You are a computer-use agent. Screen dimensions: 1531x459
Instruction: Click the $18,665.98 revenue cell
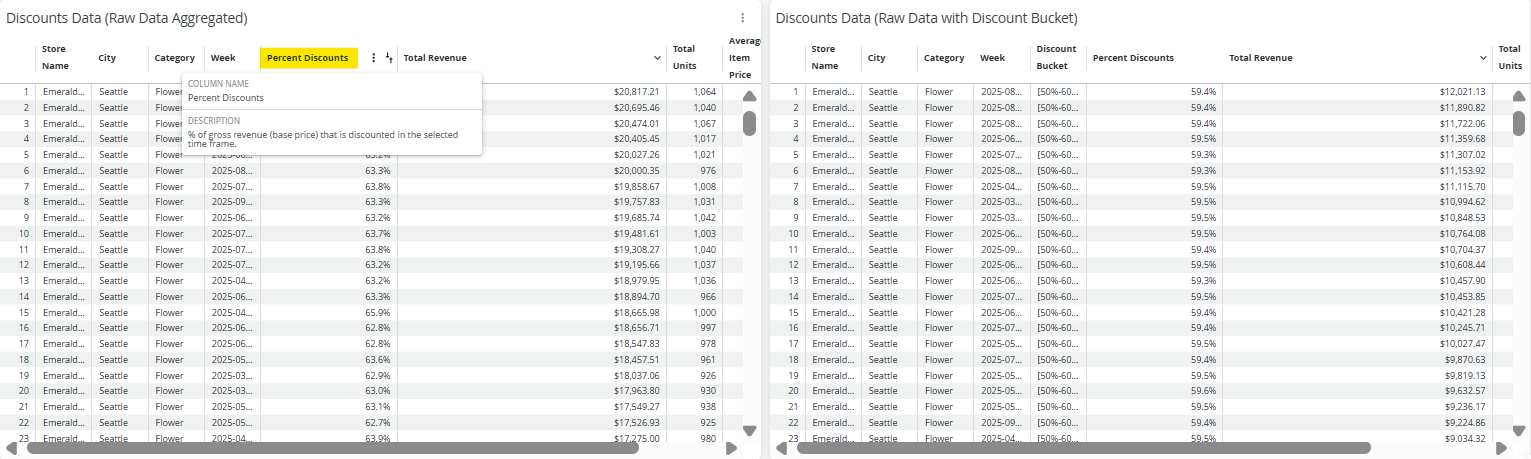point(637,313)
